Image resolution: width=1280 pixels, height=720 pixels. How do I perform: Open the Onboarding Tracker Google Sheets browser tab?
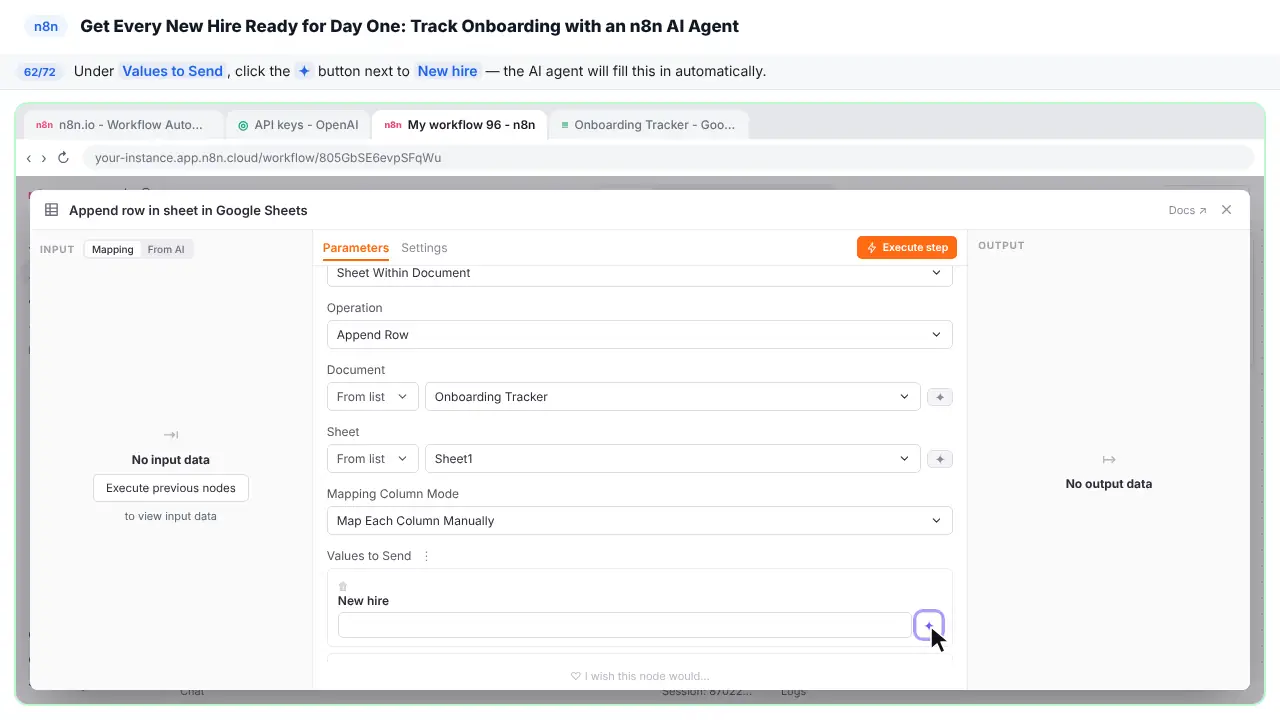point(648,125)
